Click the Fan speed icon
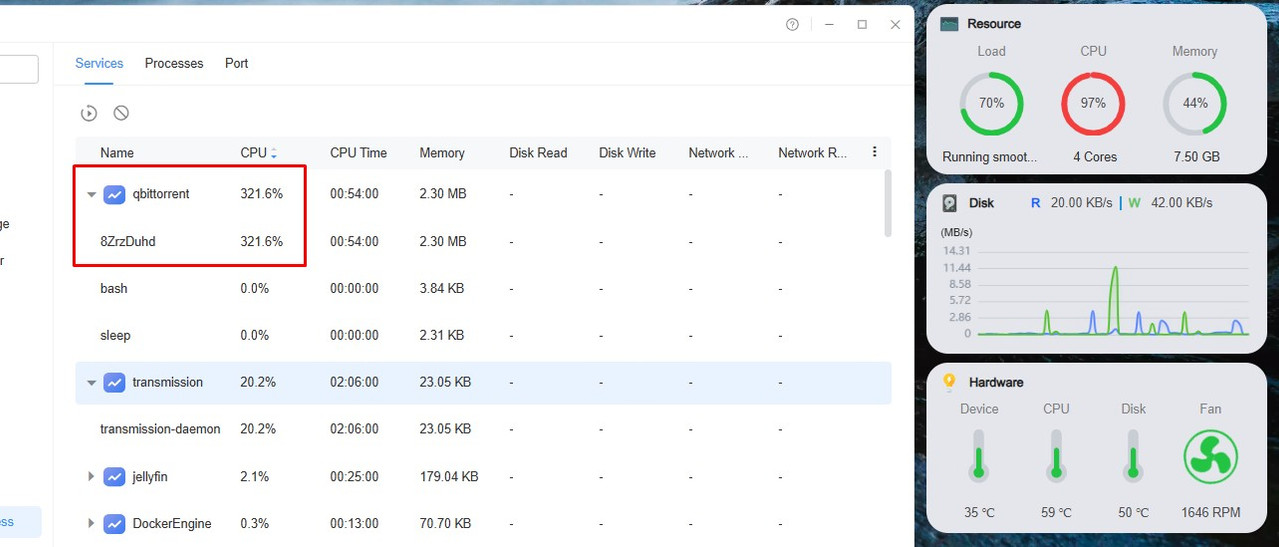1279x547 pixels. click(1210, 457)
